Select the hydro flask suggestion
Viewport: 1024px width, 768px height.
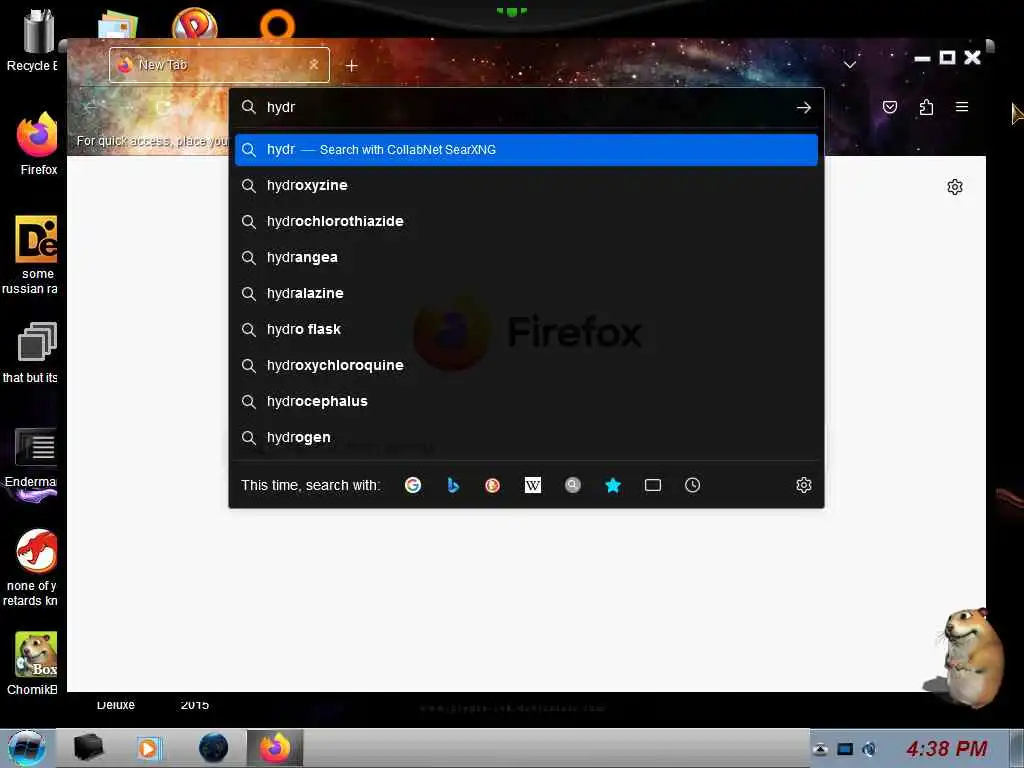pyautogui.click(x=526, y=329)
